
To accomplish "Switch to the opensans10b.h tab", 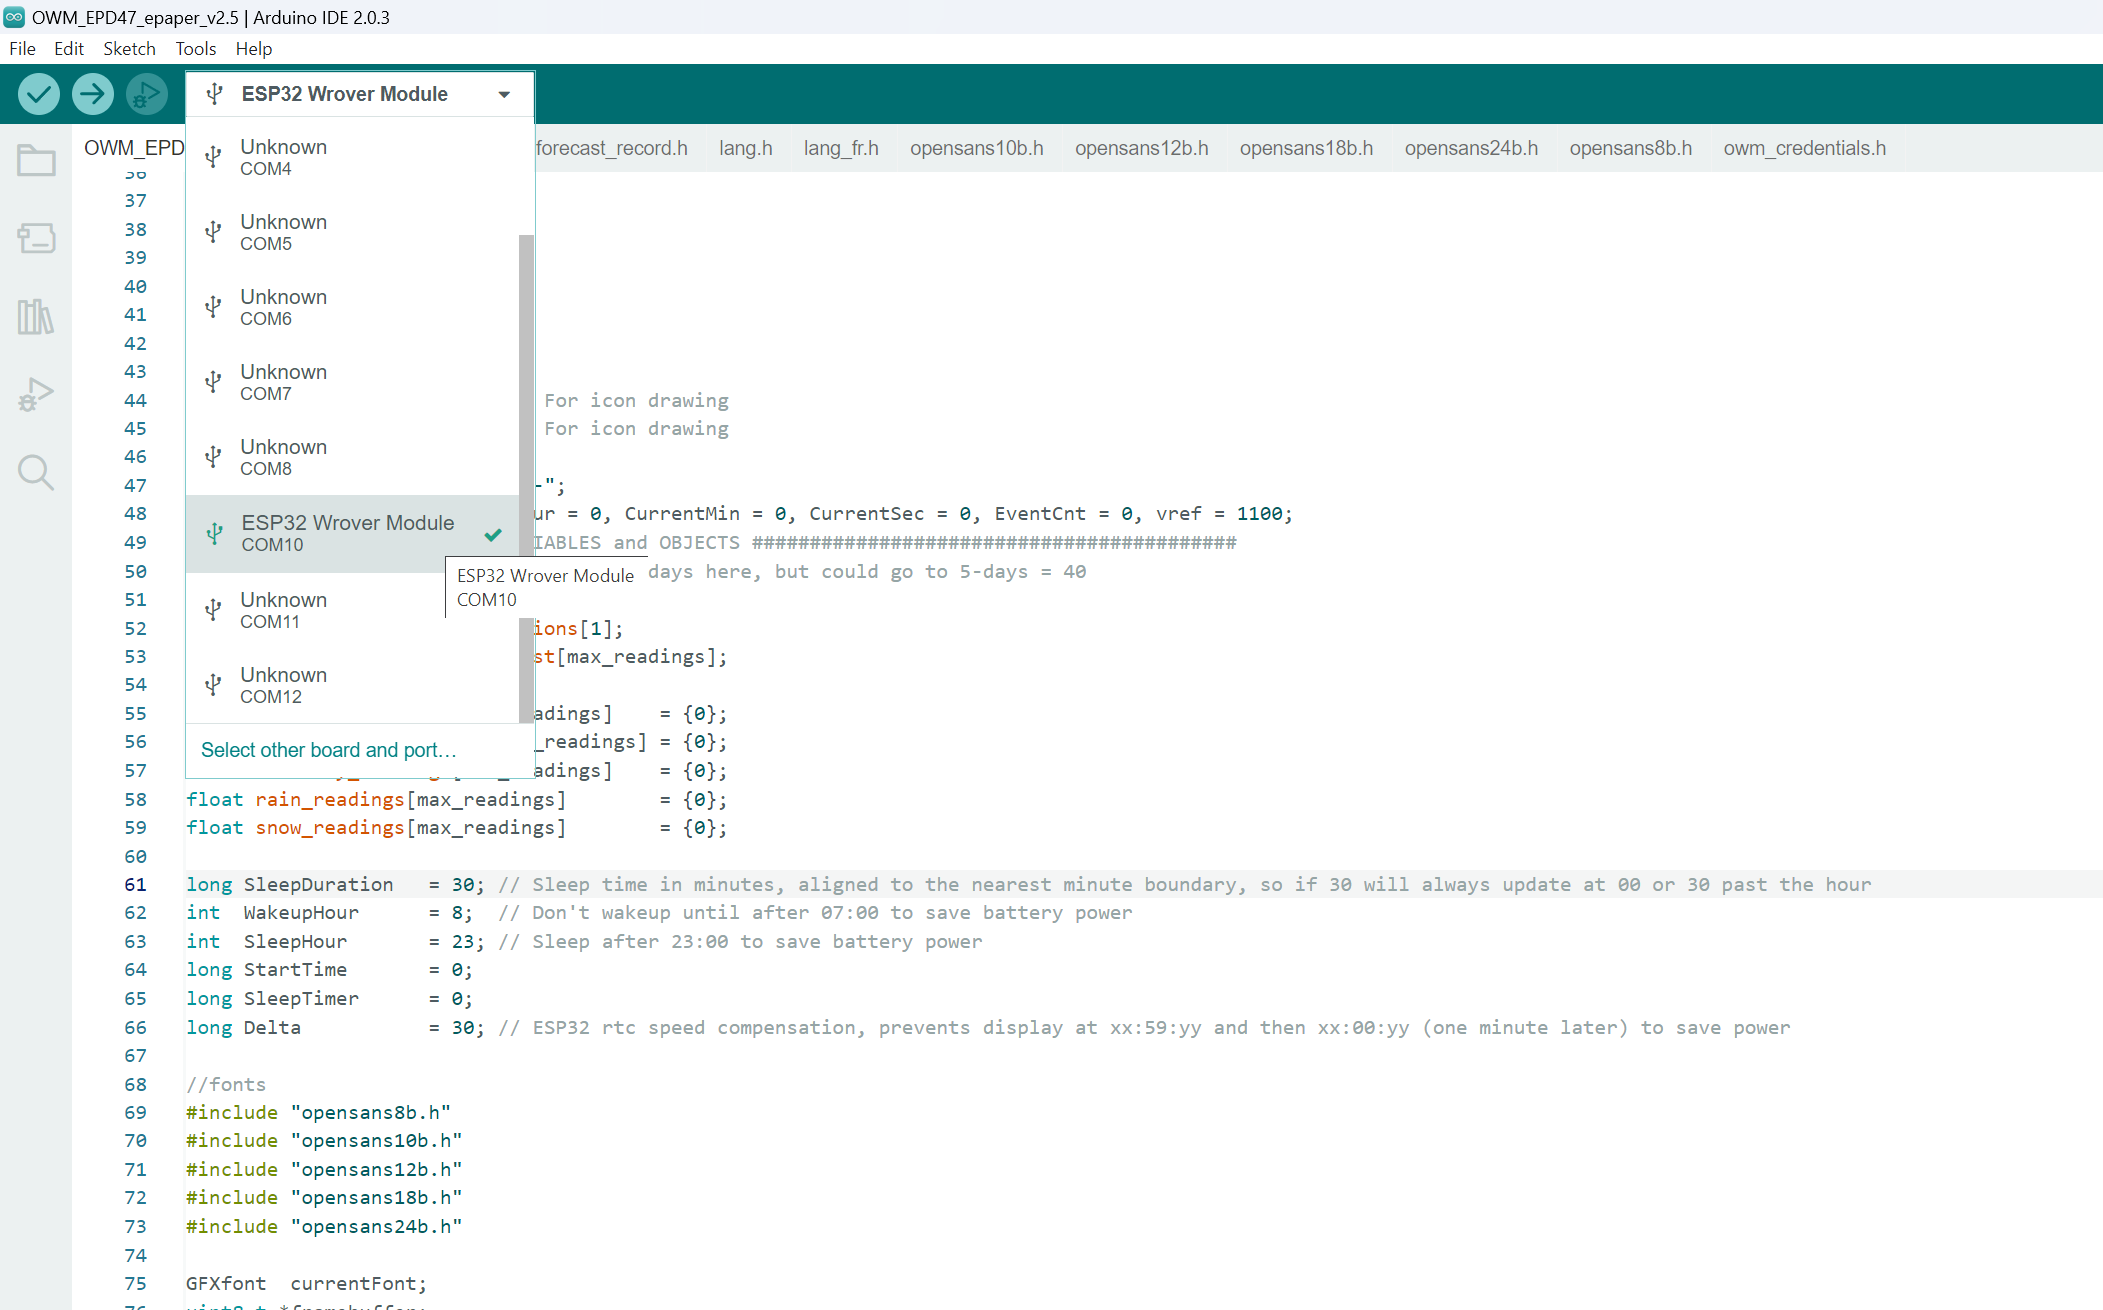I will pos(977,148).
